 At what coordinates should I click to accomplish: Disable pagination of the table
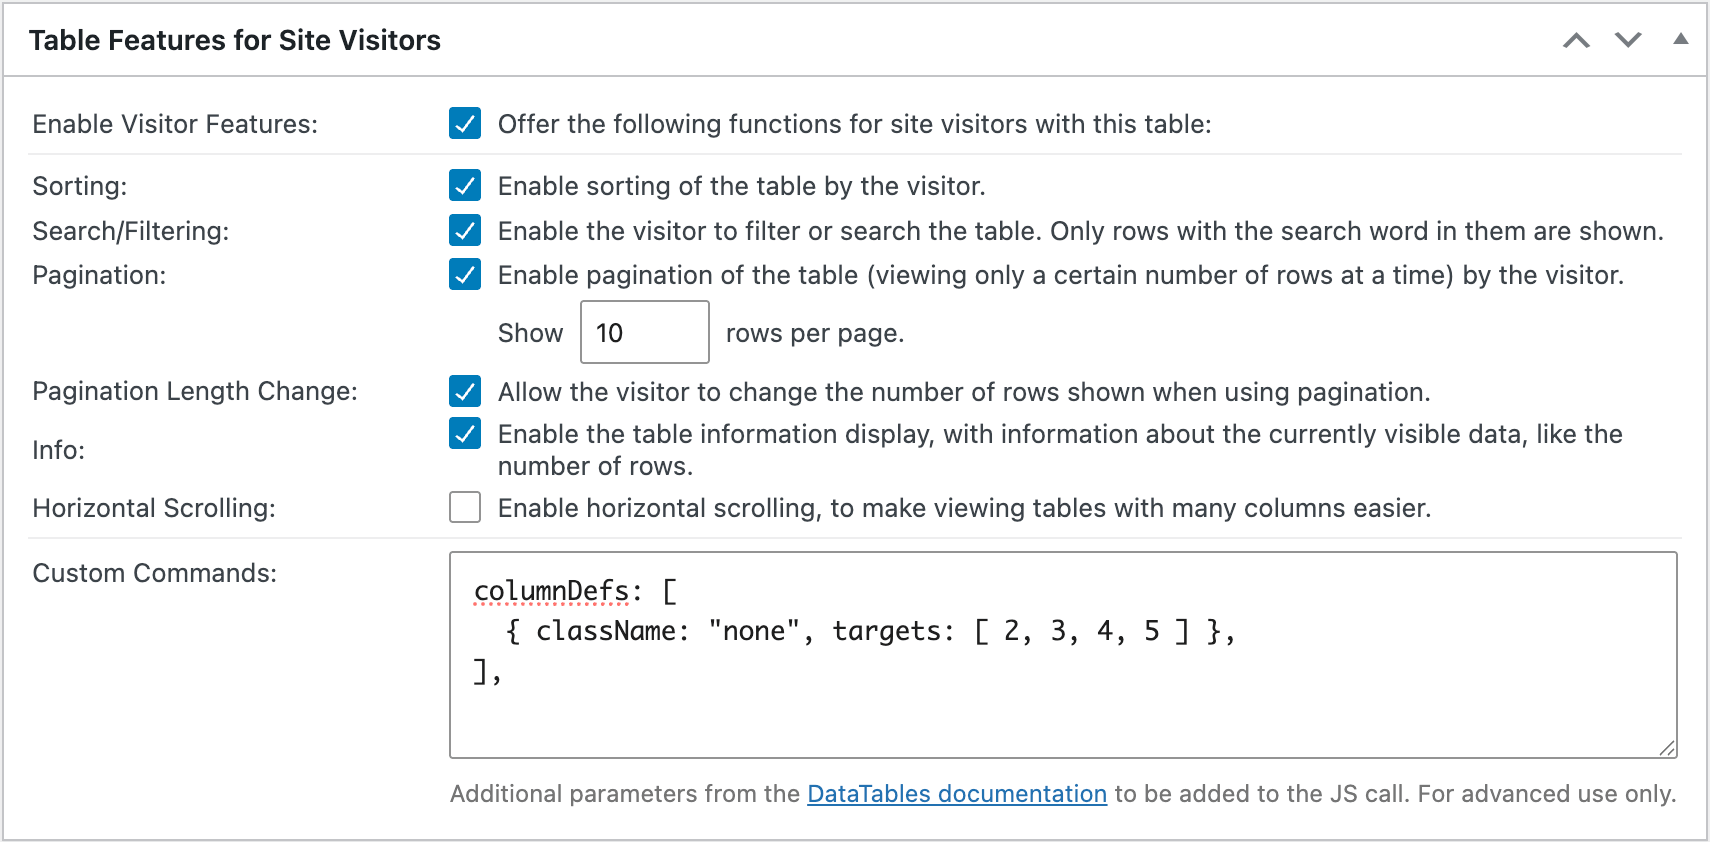point(464,274)
